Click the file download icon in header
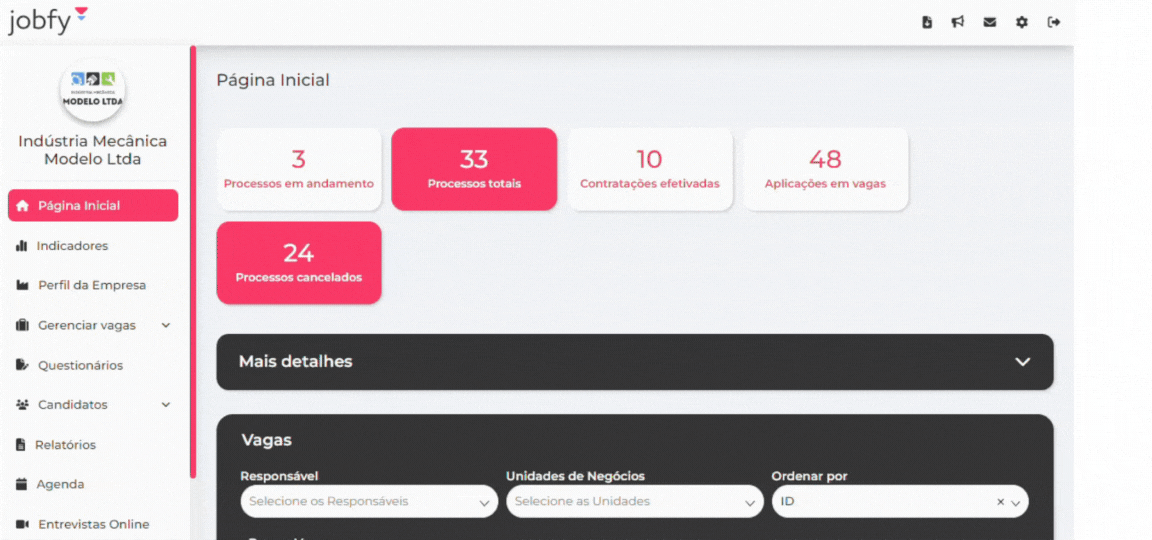This screenshot has width=1152, height=540. 927,22
